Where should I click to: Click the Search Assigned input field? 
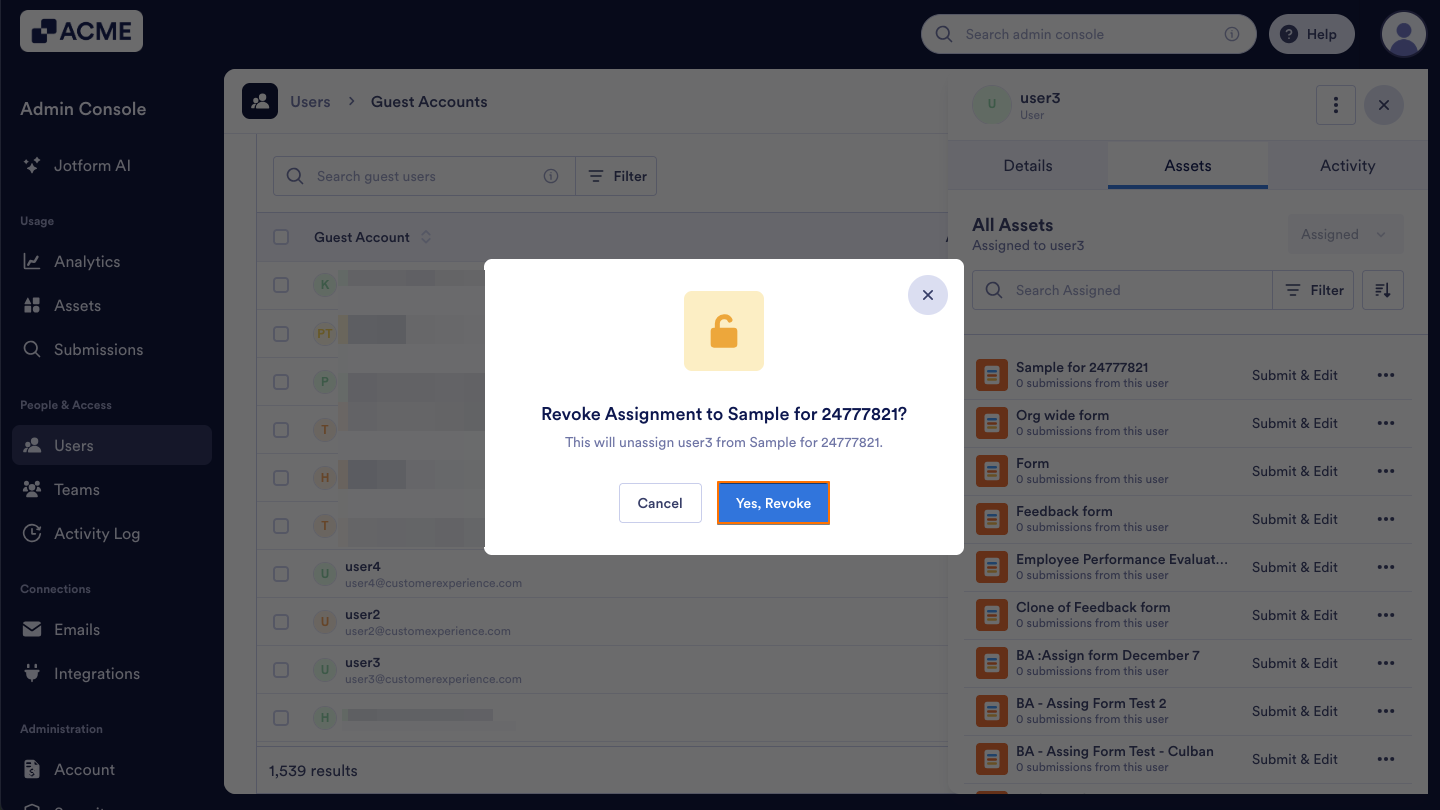tap(1120, 289)
